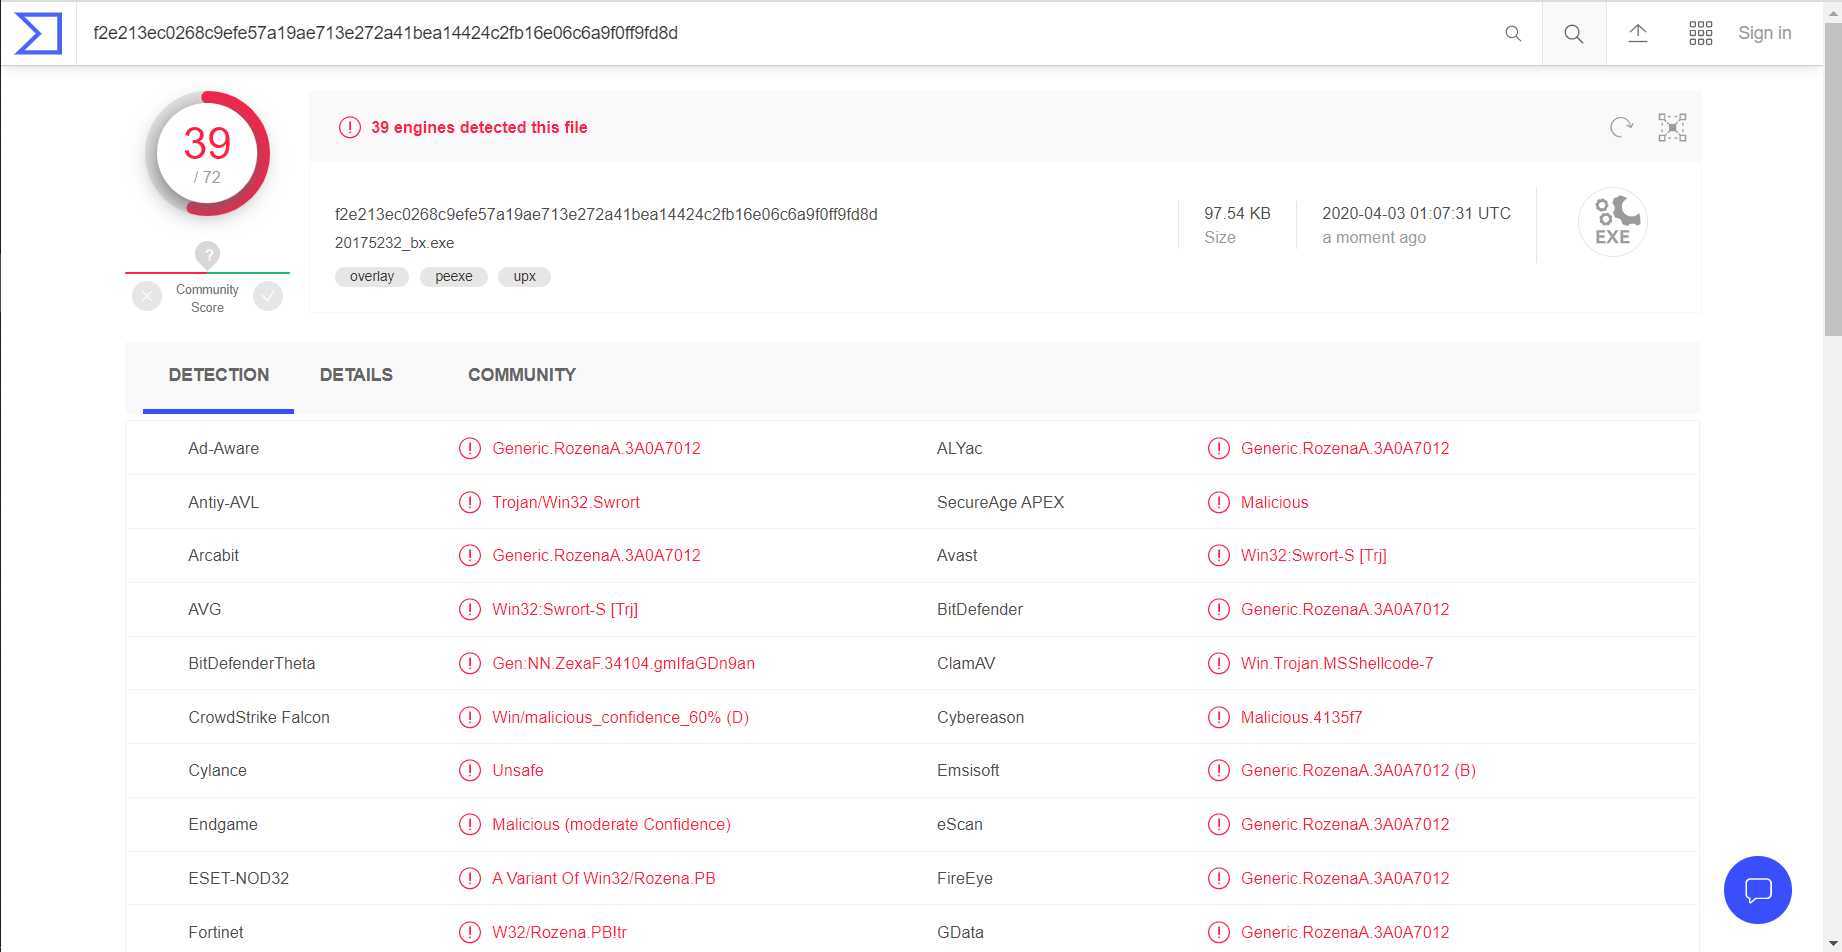Click the 2020-04-03 01:07:31 UTC timestamp
Image resolution: width=1842 pixels, height=952 pixels.
(x=1416, y=213)
